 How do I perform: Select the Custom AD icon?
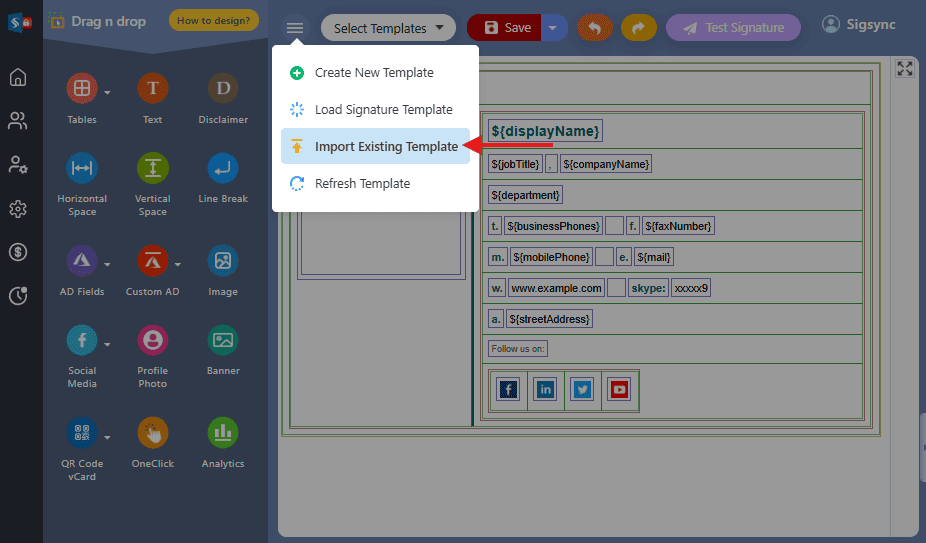[x=152, y=261]
